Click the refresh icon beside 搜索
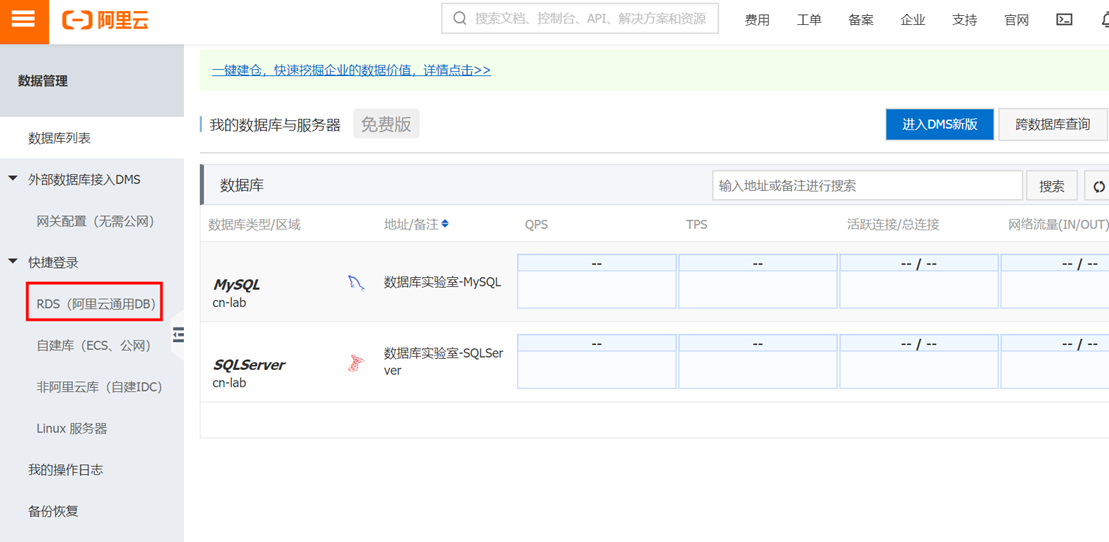Screen dimensions: 1109x542 pos(1098,186)
